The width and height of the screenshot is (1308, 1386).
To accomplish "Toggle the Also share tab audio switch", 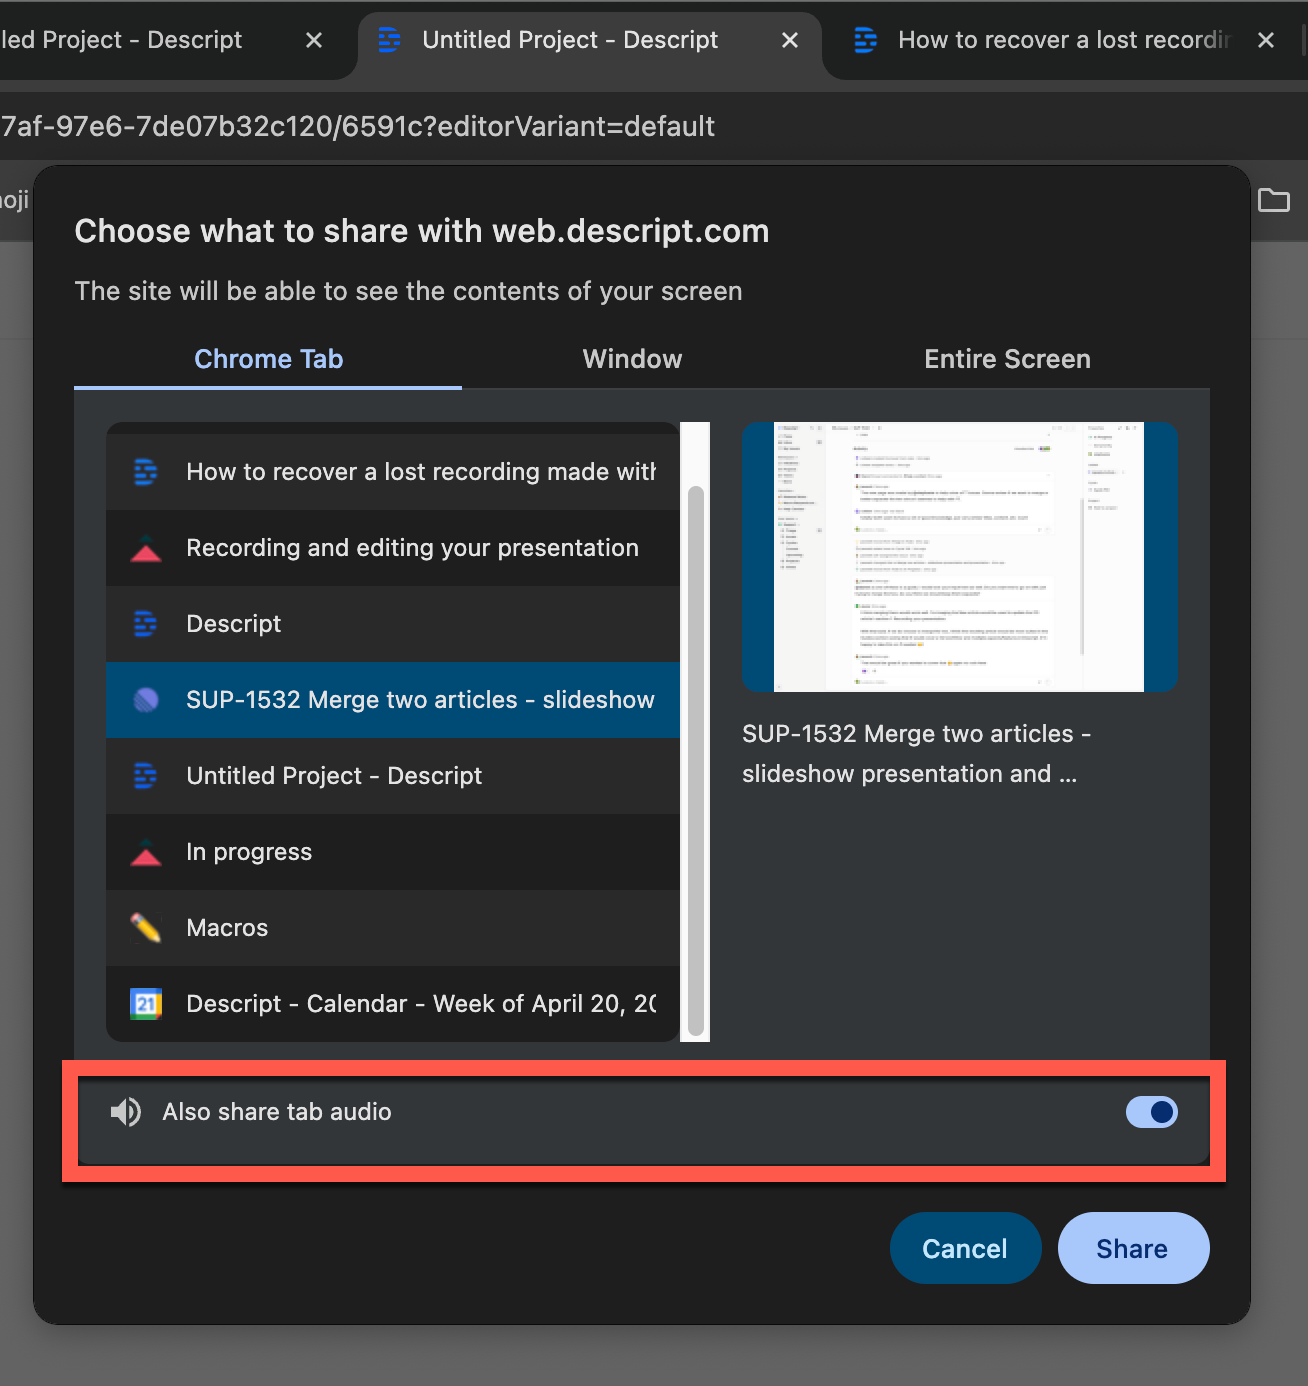I will [1151, 1112].
